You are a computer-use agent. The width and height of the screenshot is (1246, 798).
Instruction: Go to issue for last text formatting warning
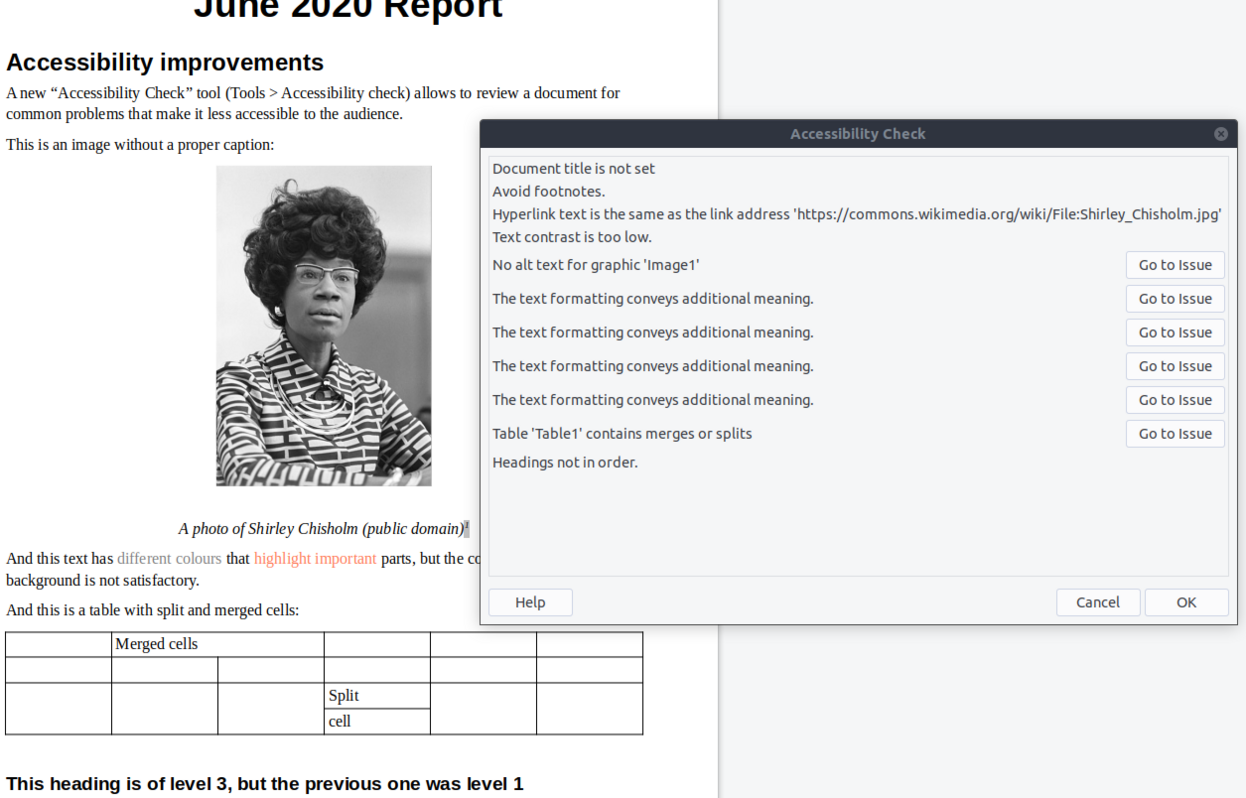pos(1174,400)
